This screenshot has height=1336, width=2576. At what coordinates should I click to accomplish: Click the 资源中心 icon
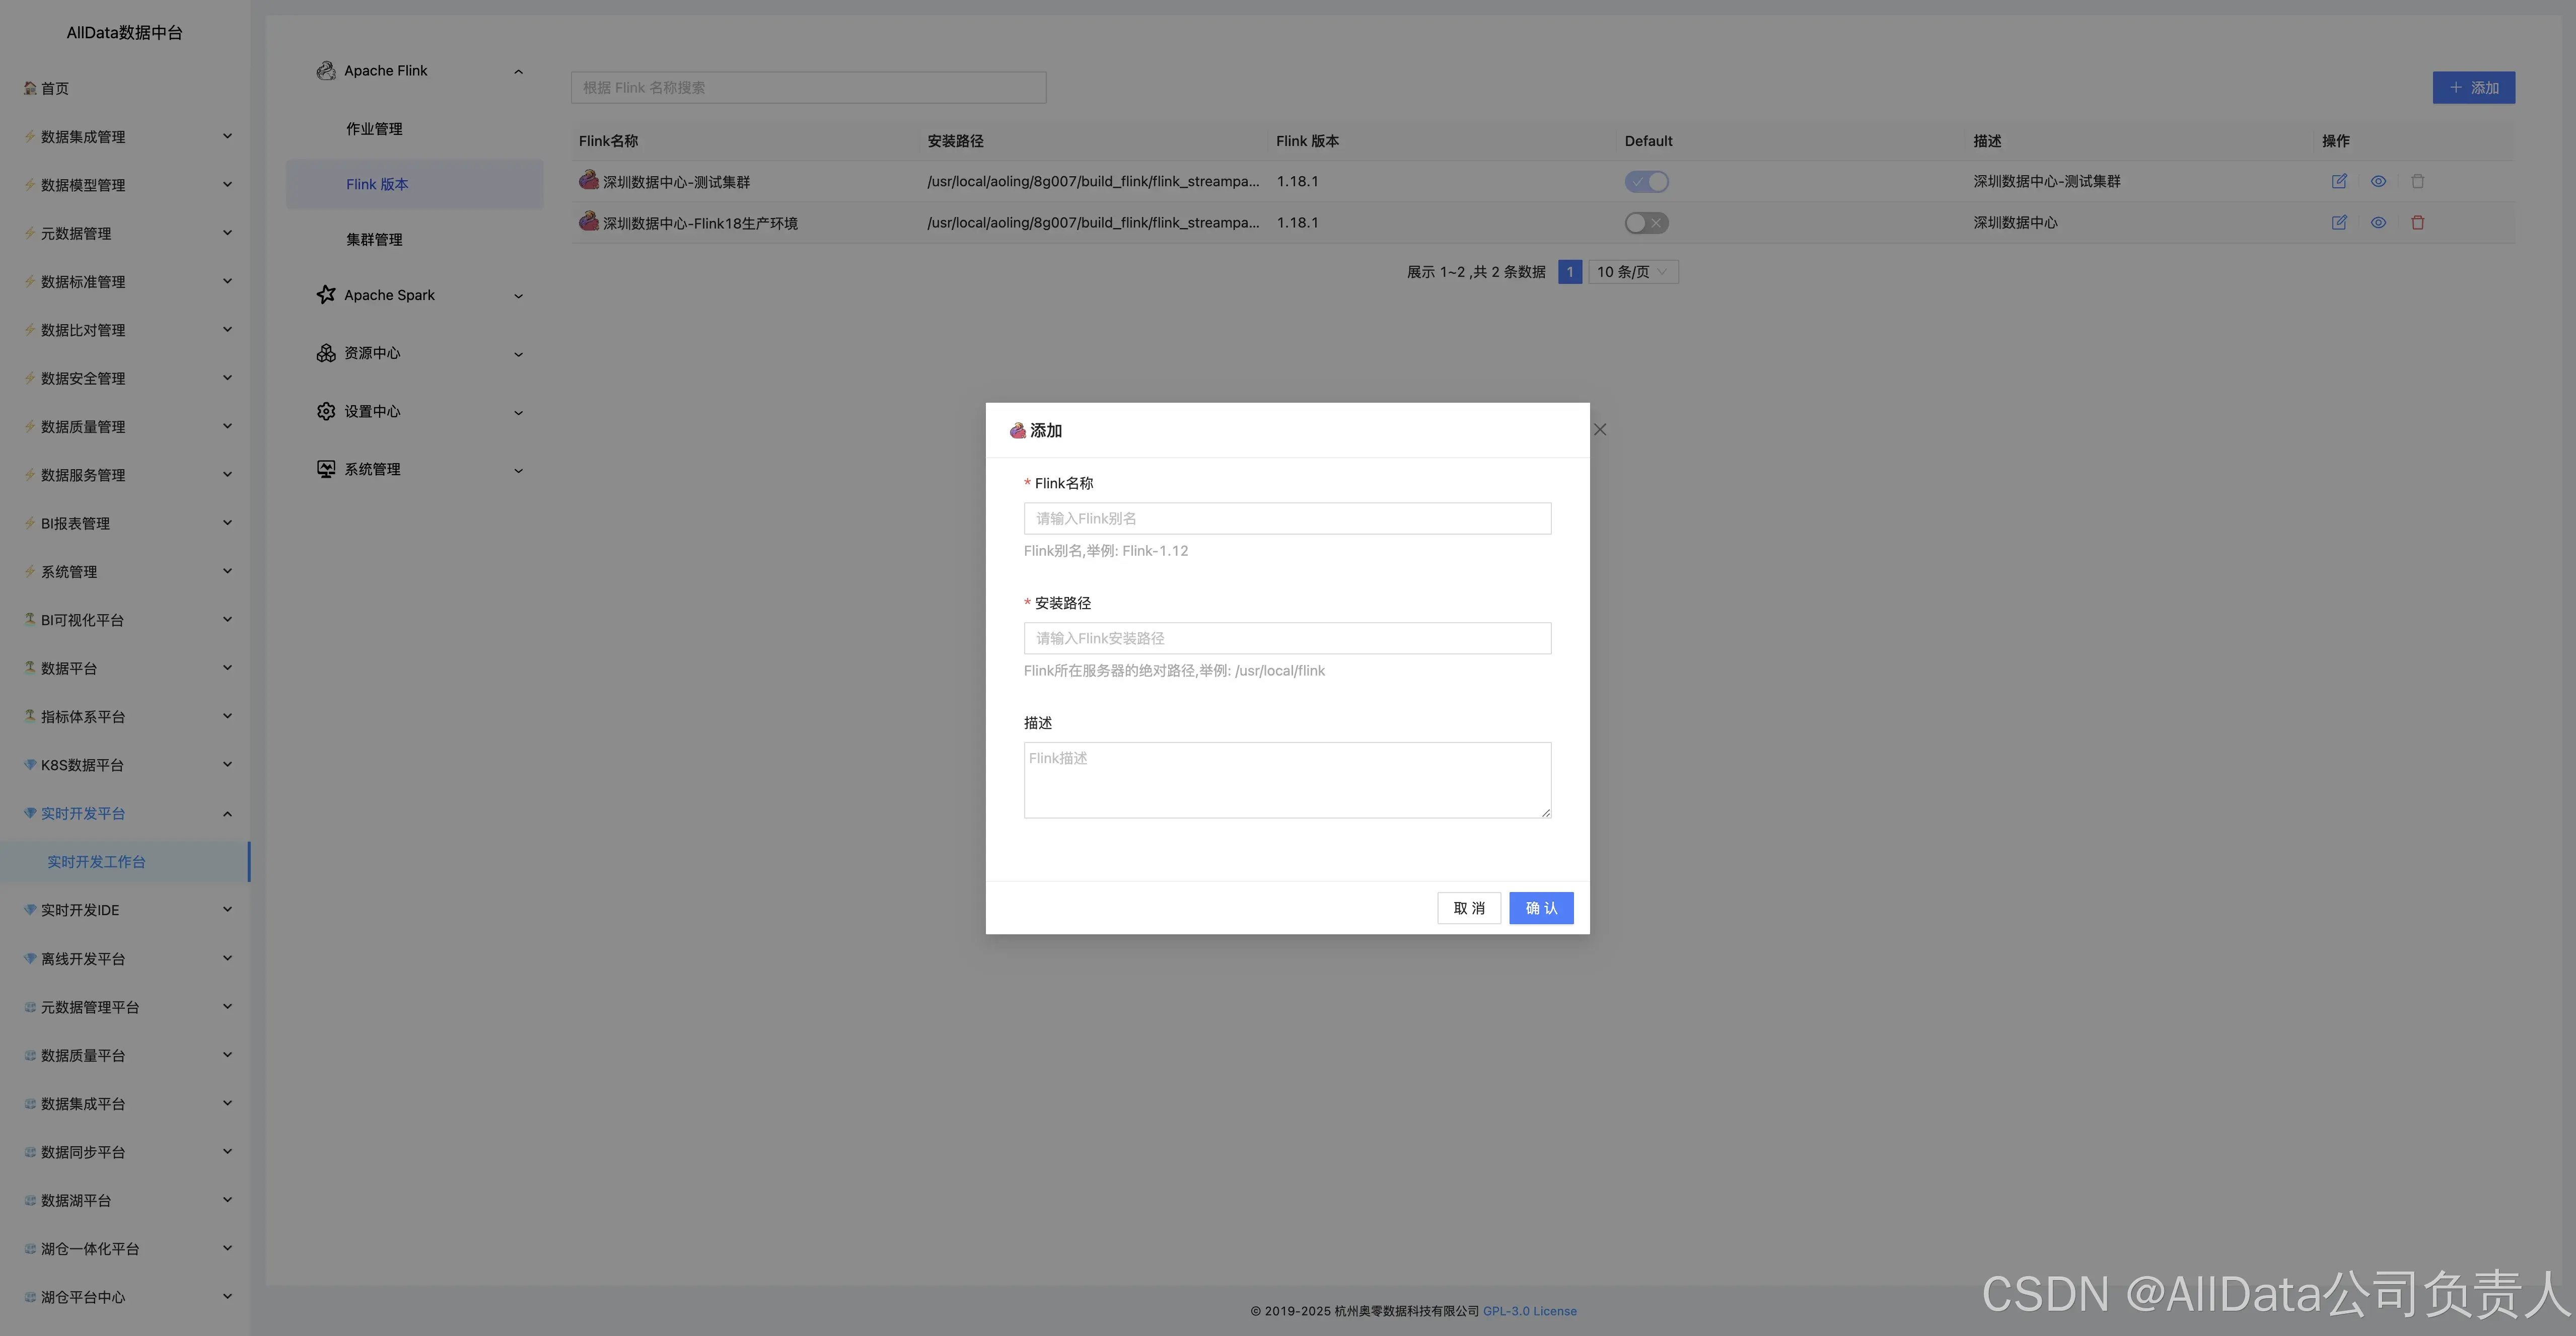(x=326, y=353)
